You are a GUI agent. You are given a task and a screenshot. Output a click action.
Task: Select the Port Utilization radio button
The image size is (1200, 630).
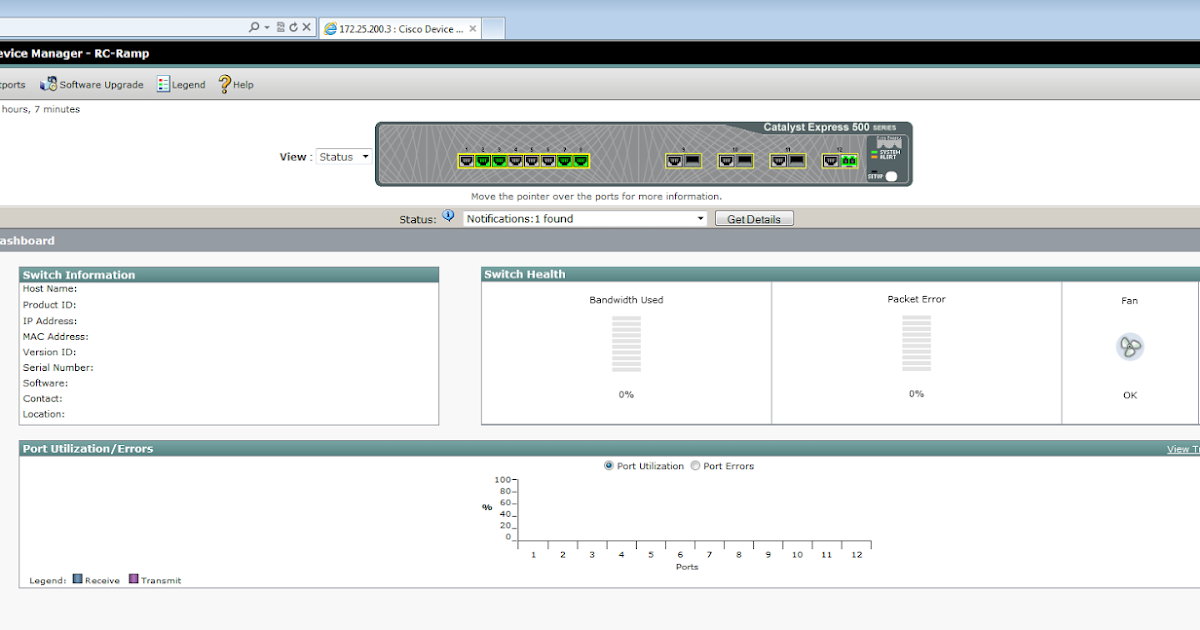[608, 465]
